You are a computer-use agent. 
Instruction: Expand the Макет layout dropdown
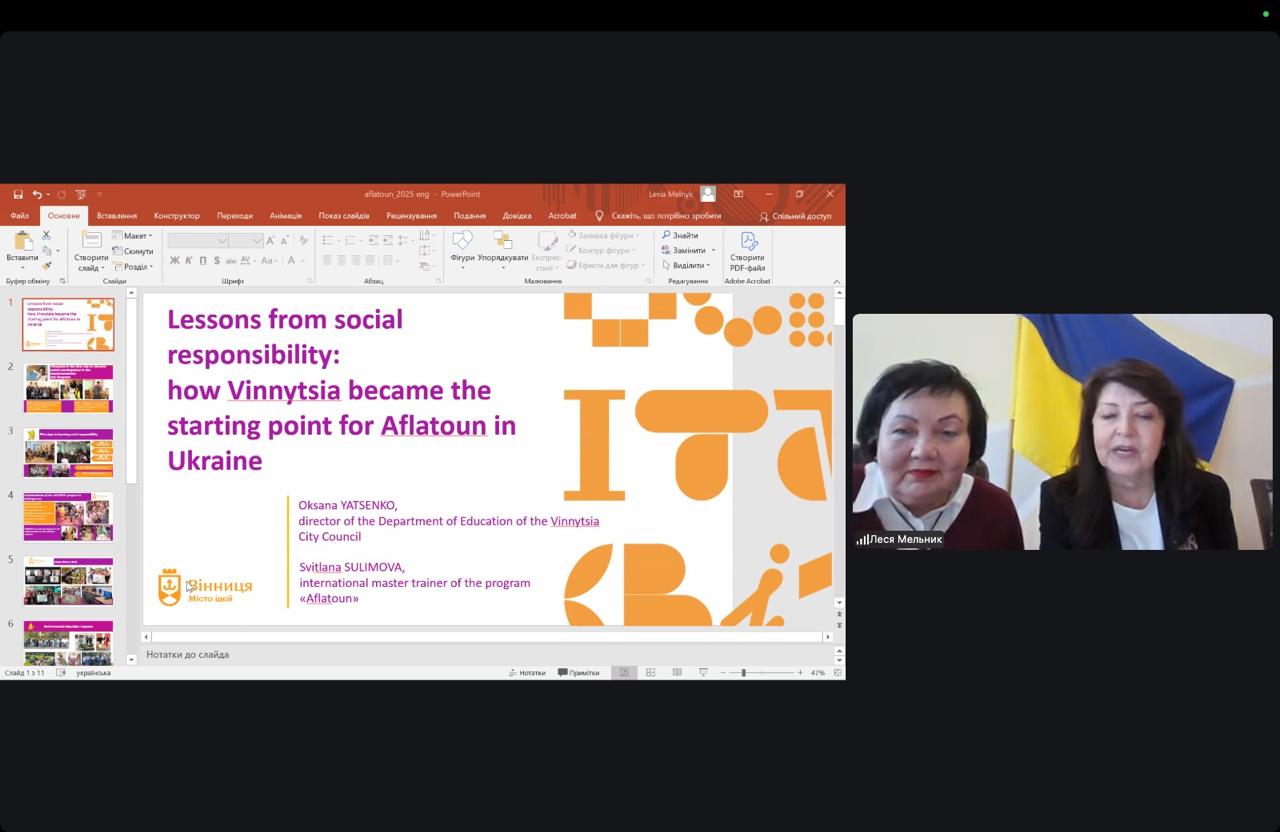pos(135,236)
